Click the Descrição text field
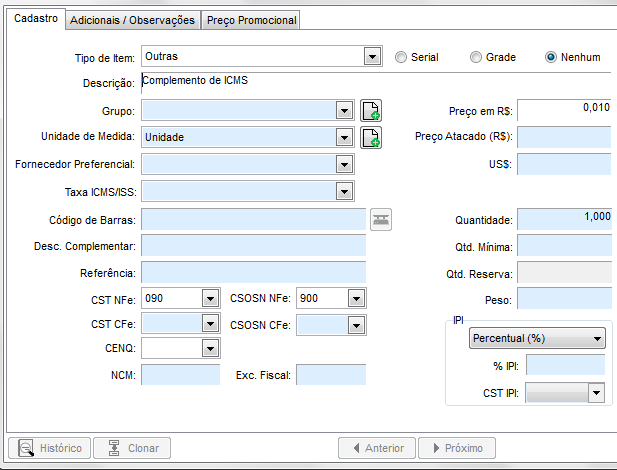The width and height of the screenshot is (617, 470). coord(375,83)
